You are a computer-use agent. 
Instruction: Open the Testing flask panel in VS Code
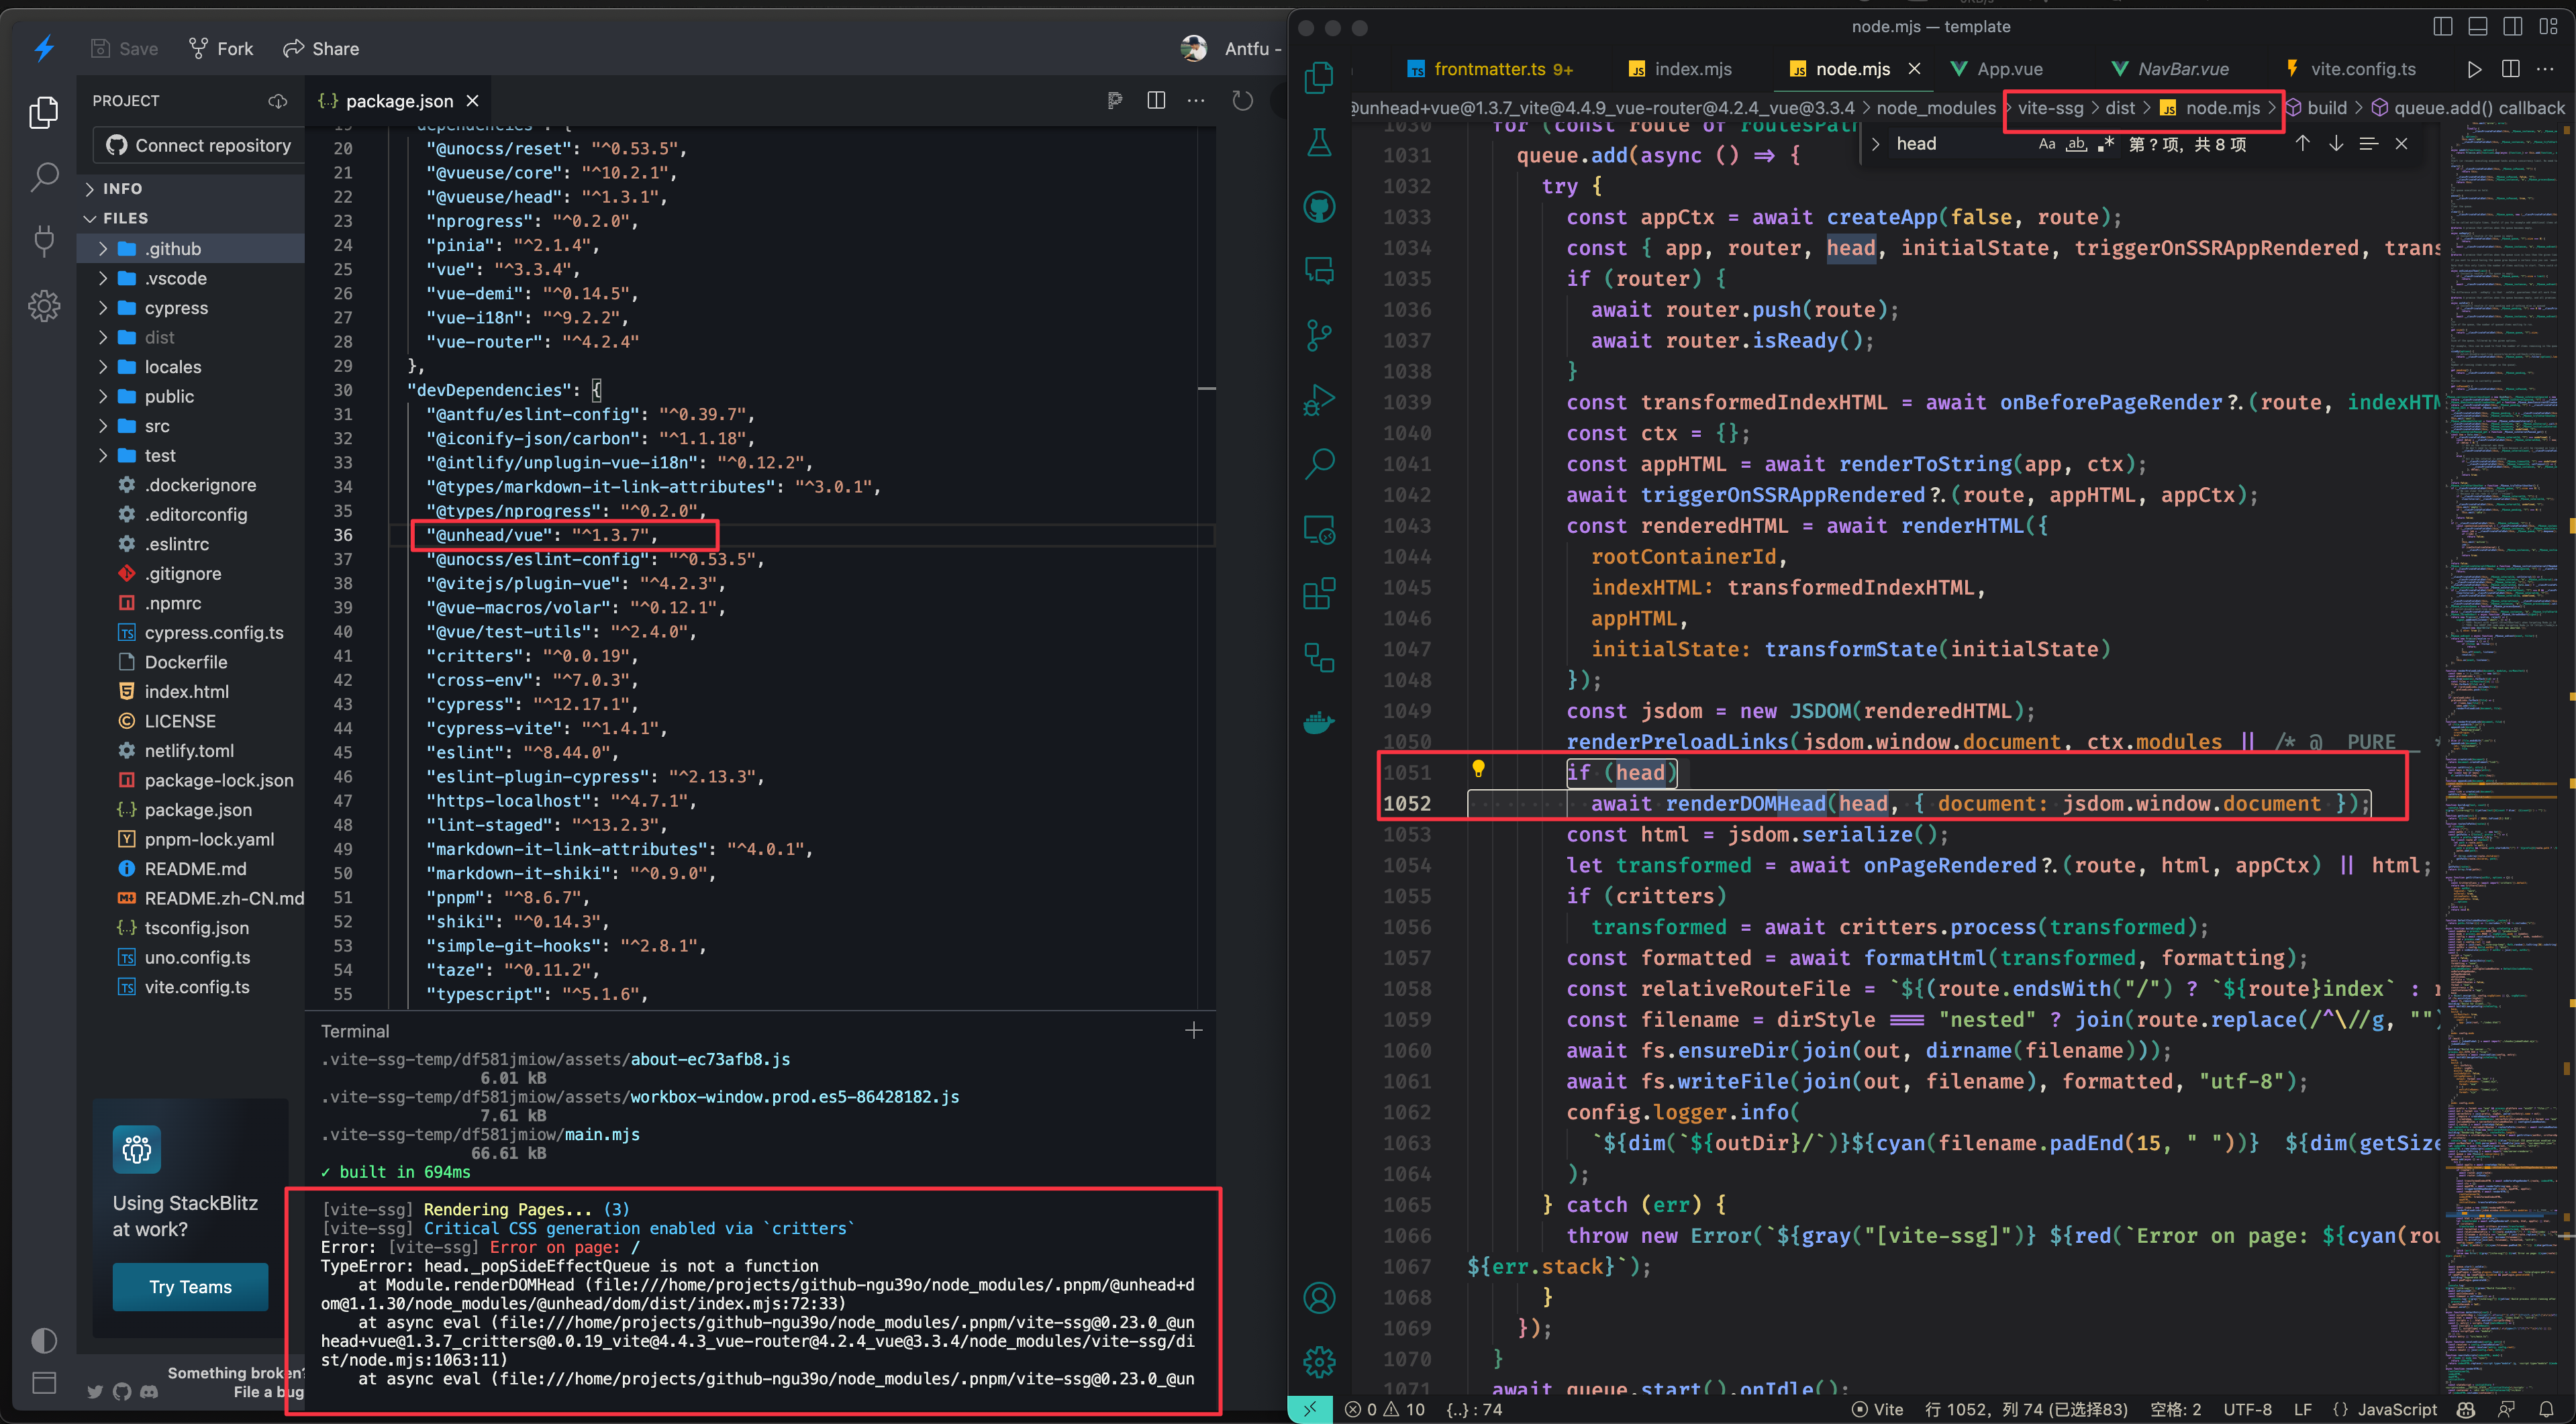pyautogui.click(x=1319, y=141)
